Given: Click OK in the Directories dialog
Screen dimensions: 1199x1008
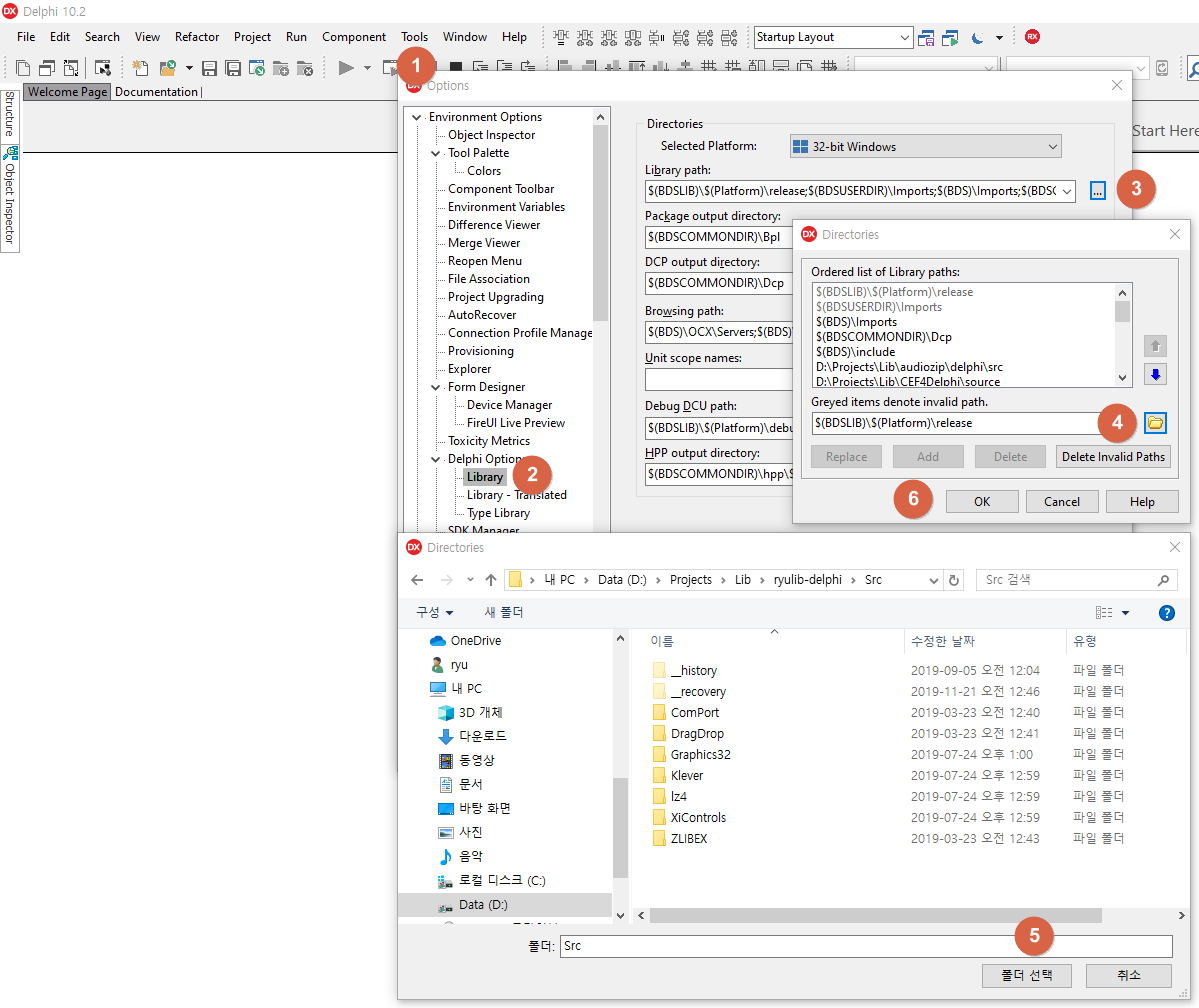Looking at the screenshot, I should pos(982,502).
